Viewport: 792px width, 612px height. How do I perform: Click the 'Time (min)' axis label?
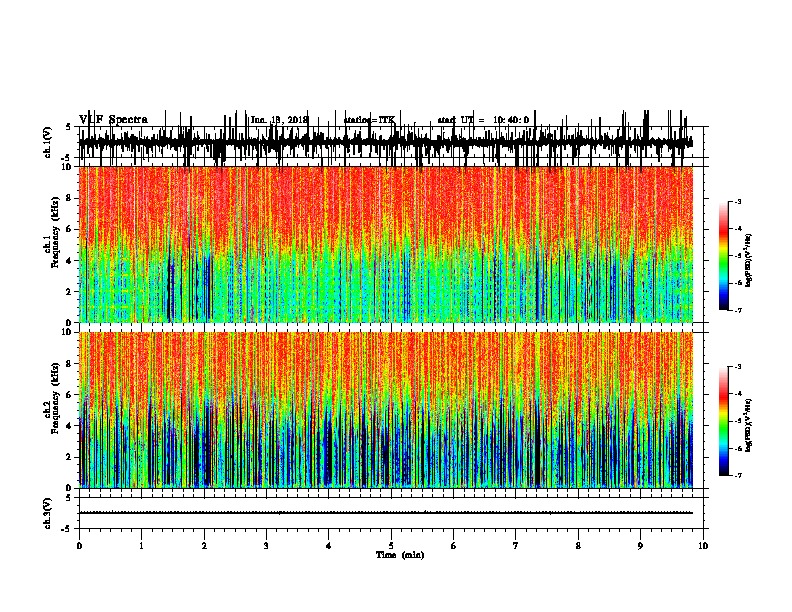pyautogui.click(x=400, y=555)
